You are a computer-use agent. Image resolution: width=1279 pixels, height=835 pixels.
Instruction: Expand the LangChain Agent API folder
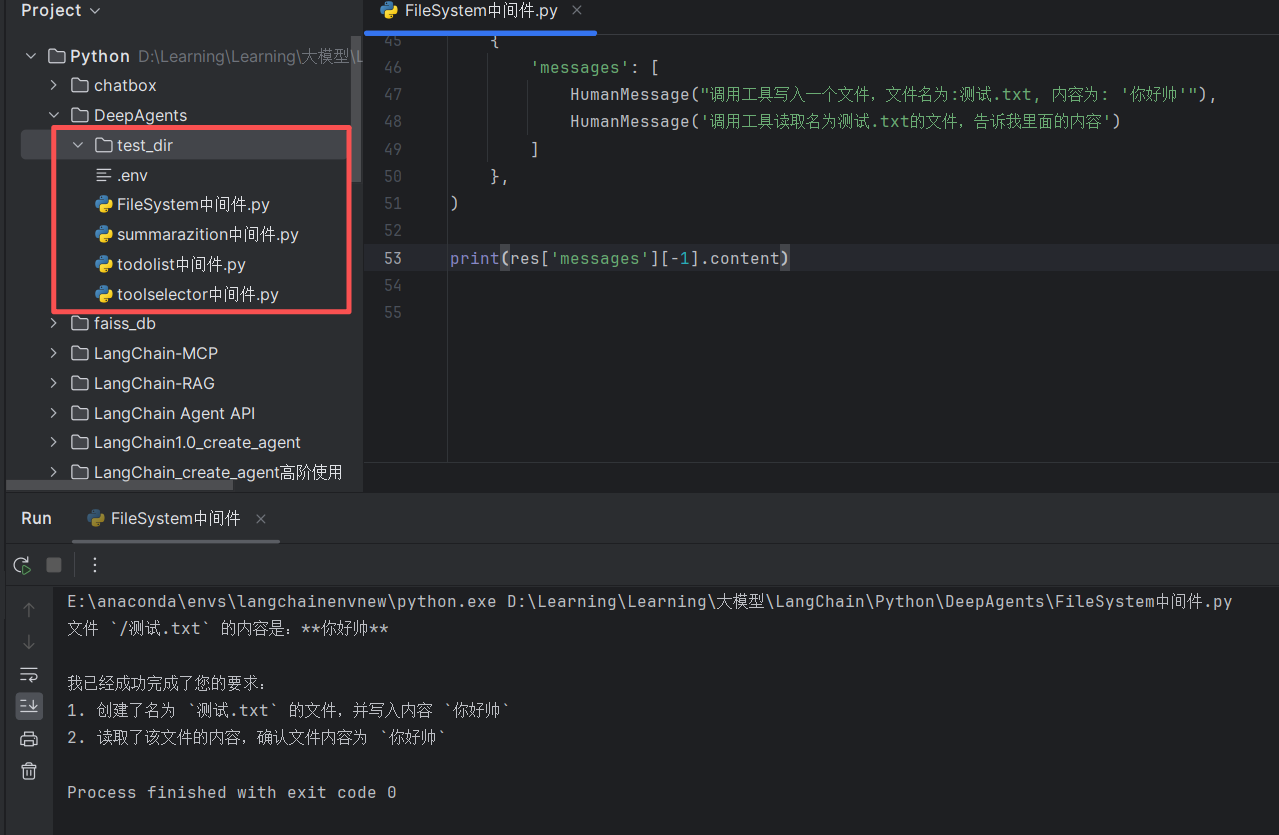coord(56,413)
